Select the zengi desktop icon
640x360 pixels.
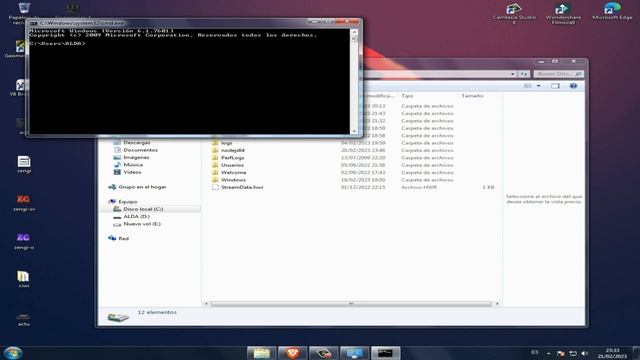tap(24, 164)
